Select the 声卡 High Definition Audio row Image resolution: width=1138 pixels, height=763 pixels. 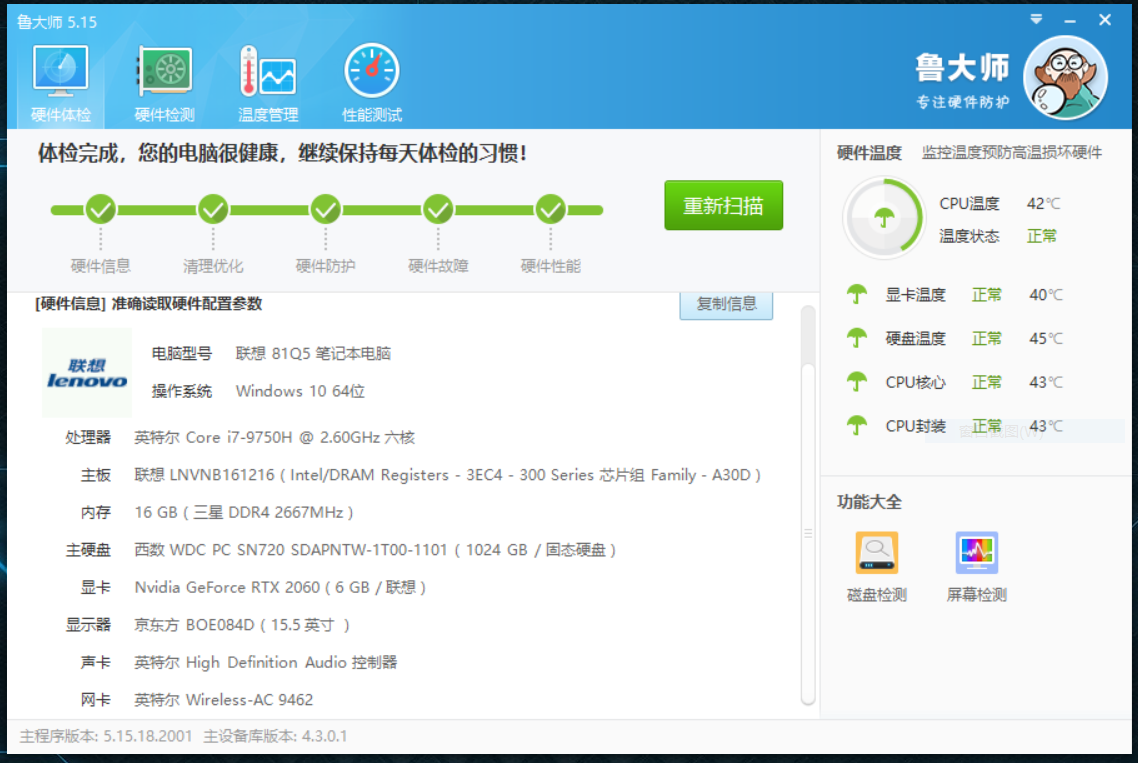pyautogui.click(x=238, y=663)
